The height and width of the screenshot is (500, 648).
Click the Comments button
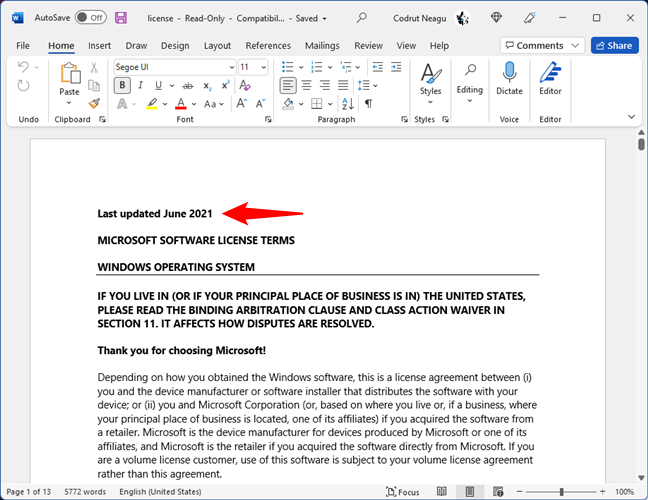[x=542, y=45]
